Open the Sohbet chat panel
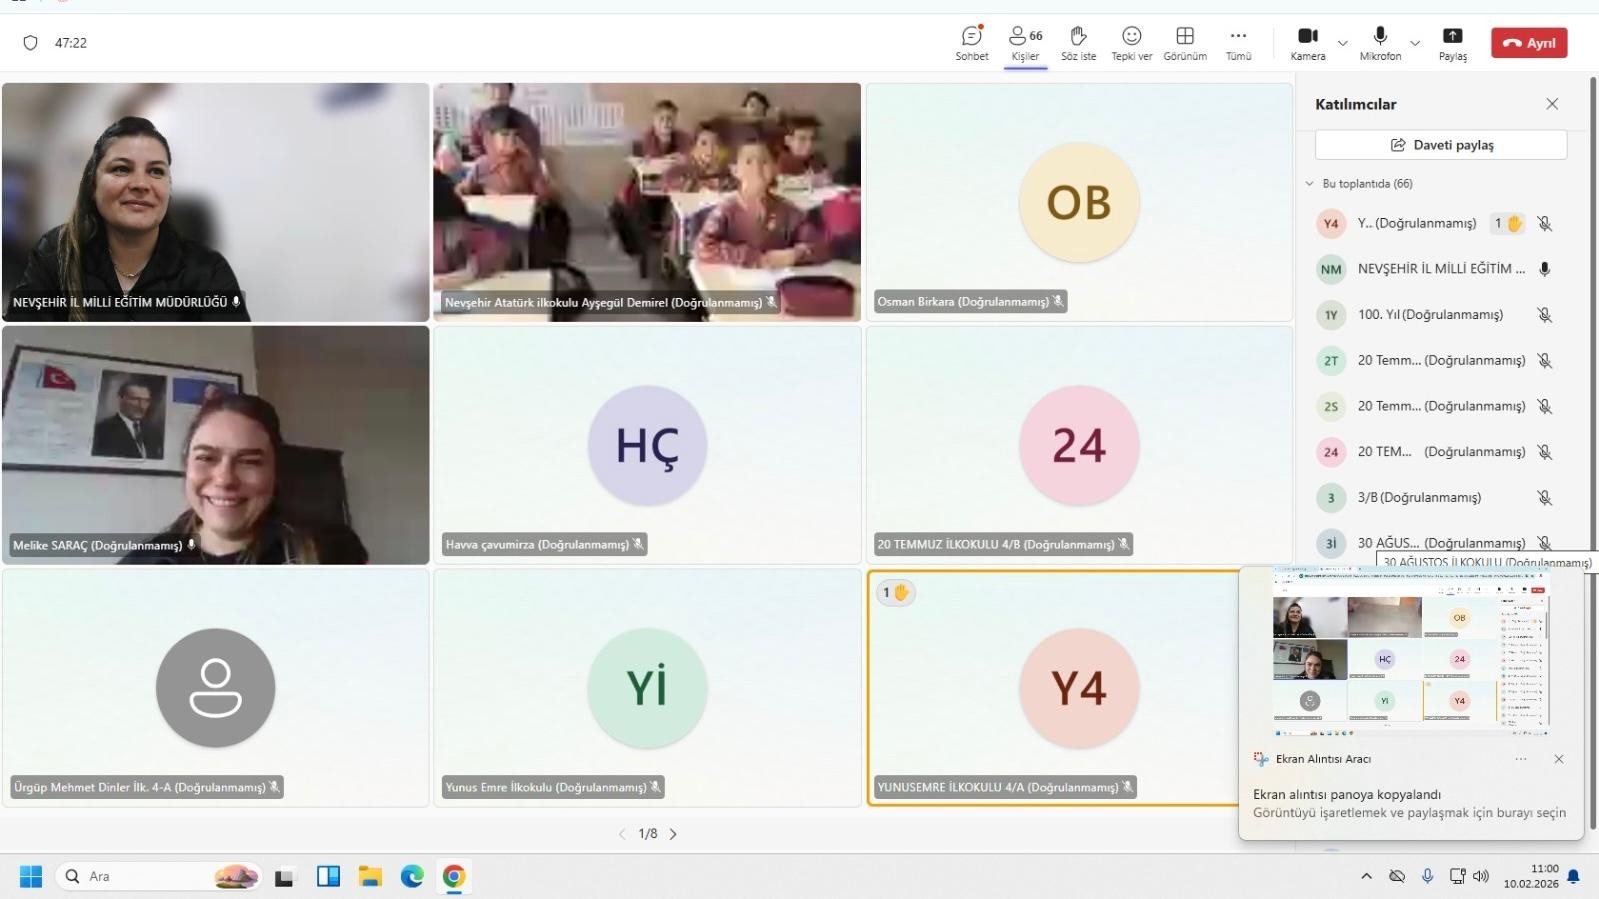1599x899 pixels. [971, 42]
